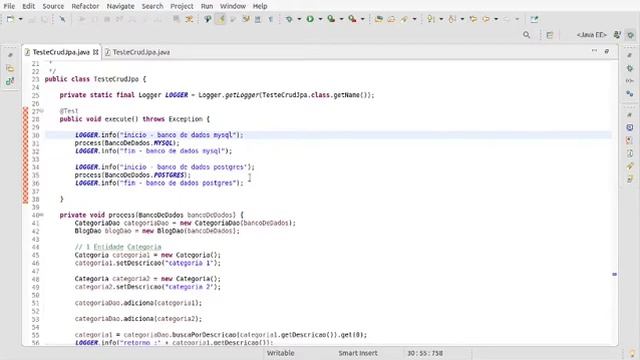Image resolution: width=640 pixels, height=360 pixels.
Task: Open the Previous Annotation dropdown arrow
Action: click(x=462, y=19)
